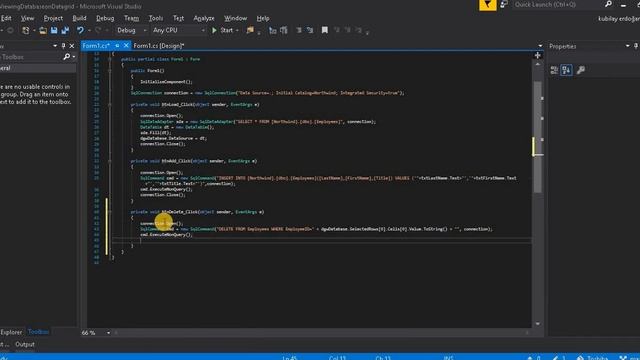
Task: Toggle auto-hide pin on Toolbox panel
Action: coord(63,46)
